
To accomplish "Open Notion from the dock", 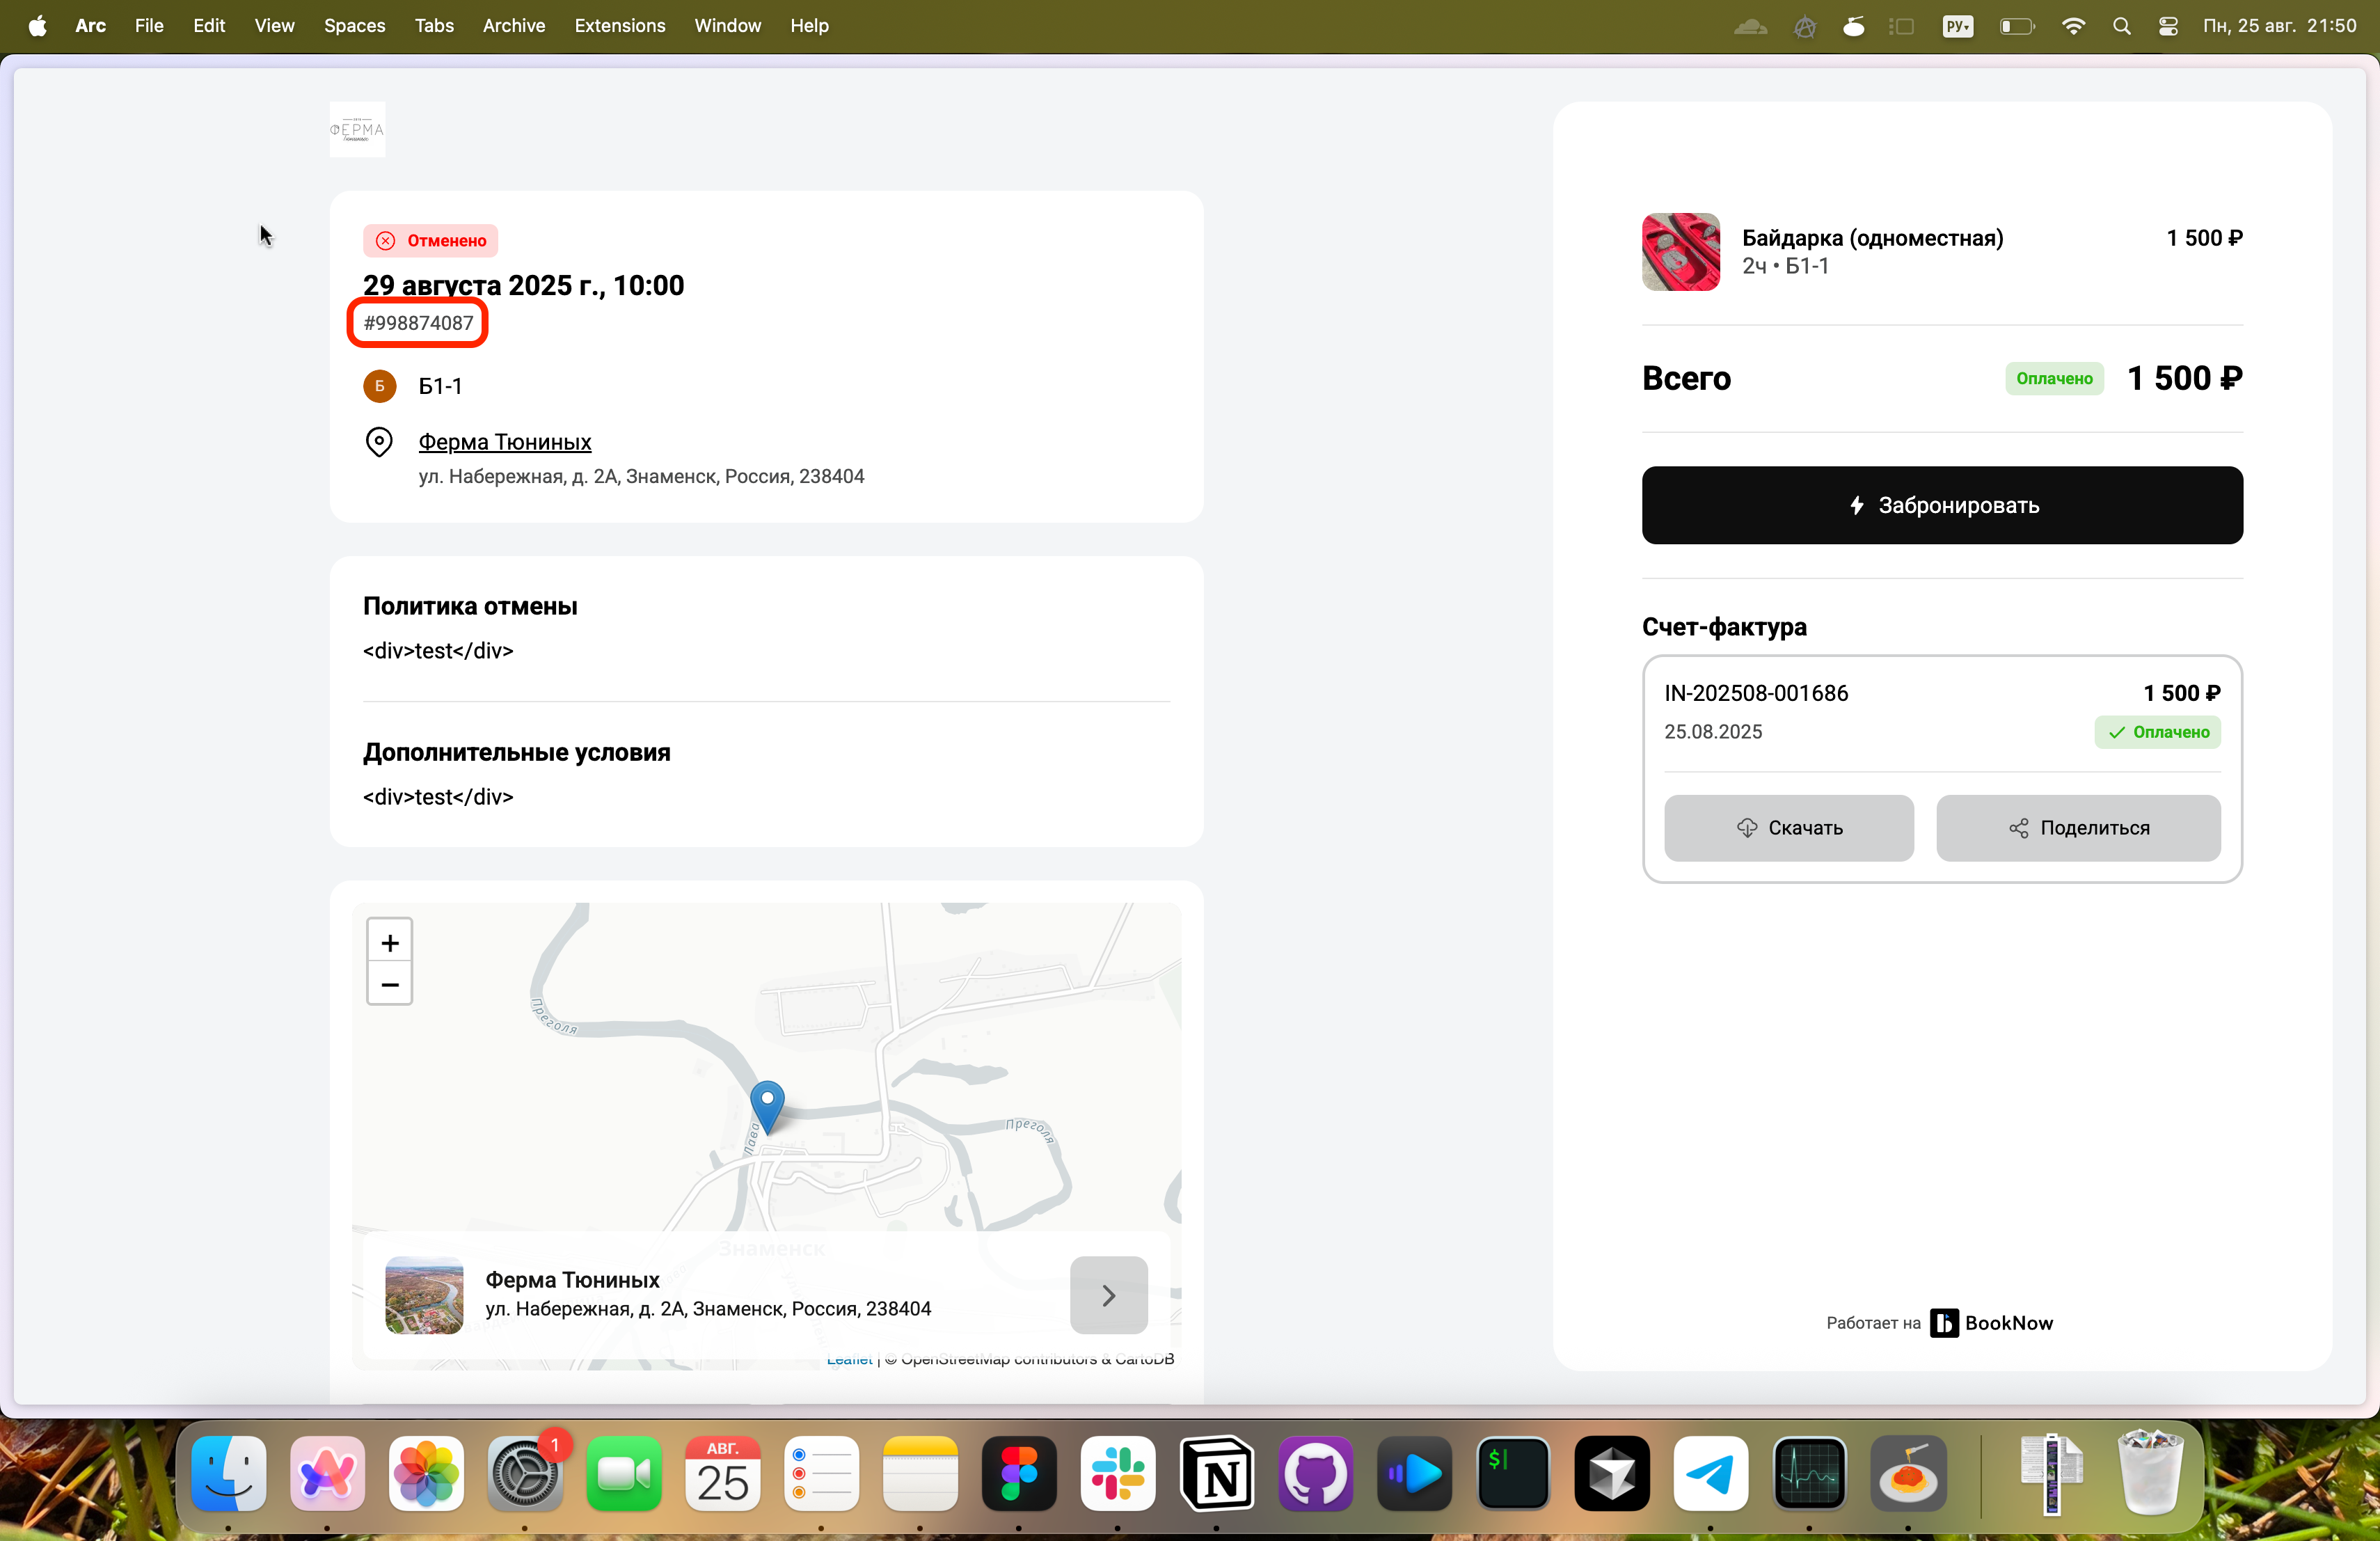I will [1216, 1474].
